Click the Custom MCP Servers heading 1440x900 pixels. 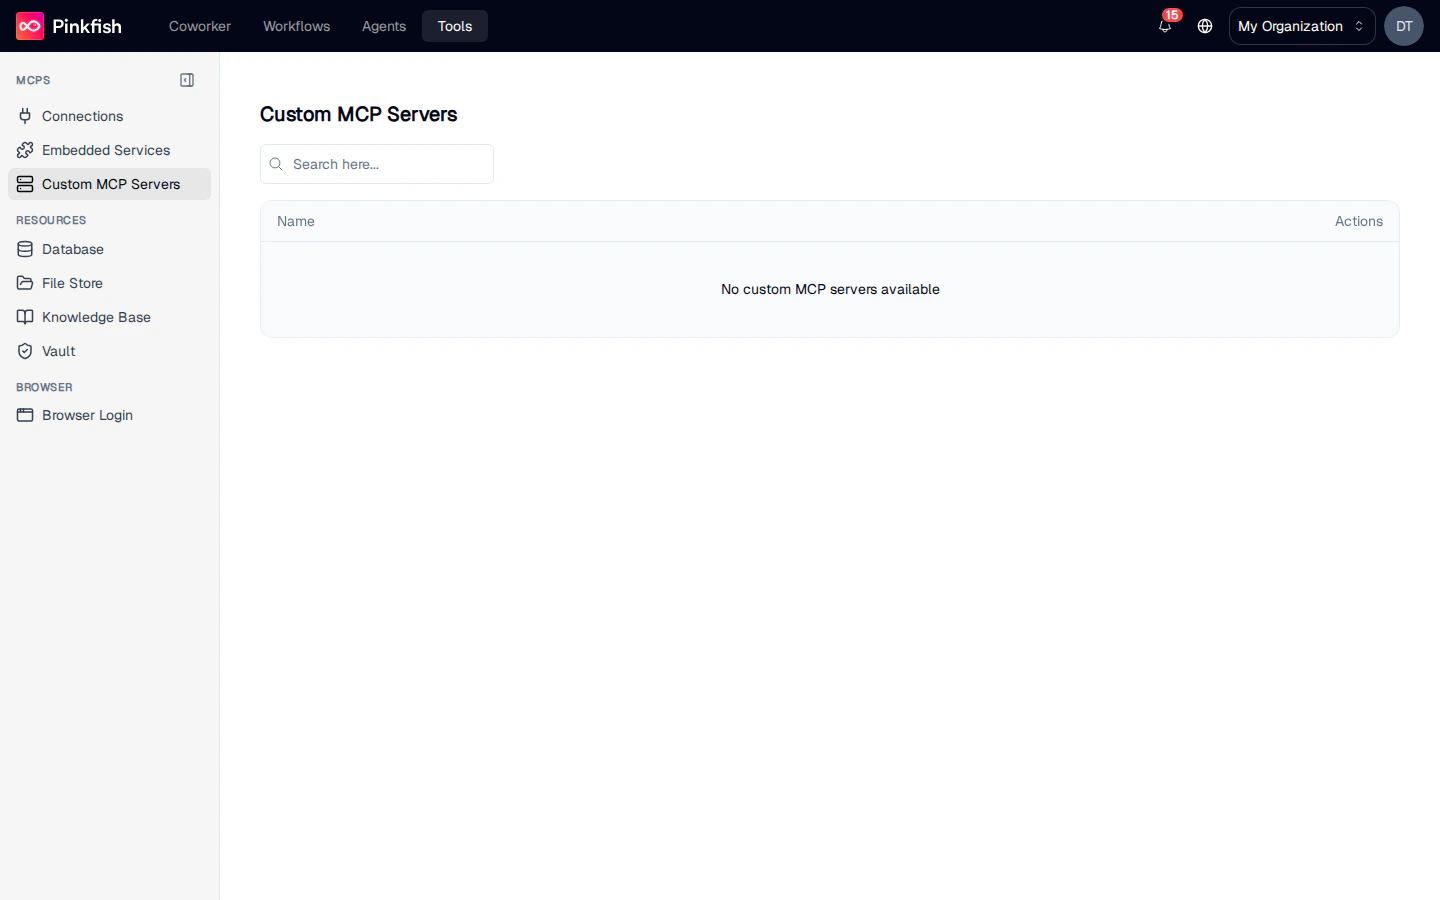tap(359, 114)
